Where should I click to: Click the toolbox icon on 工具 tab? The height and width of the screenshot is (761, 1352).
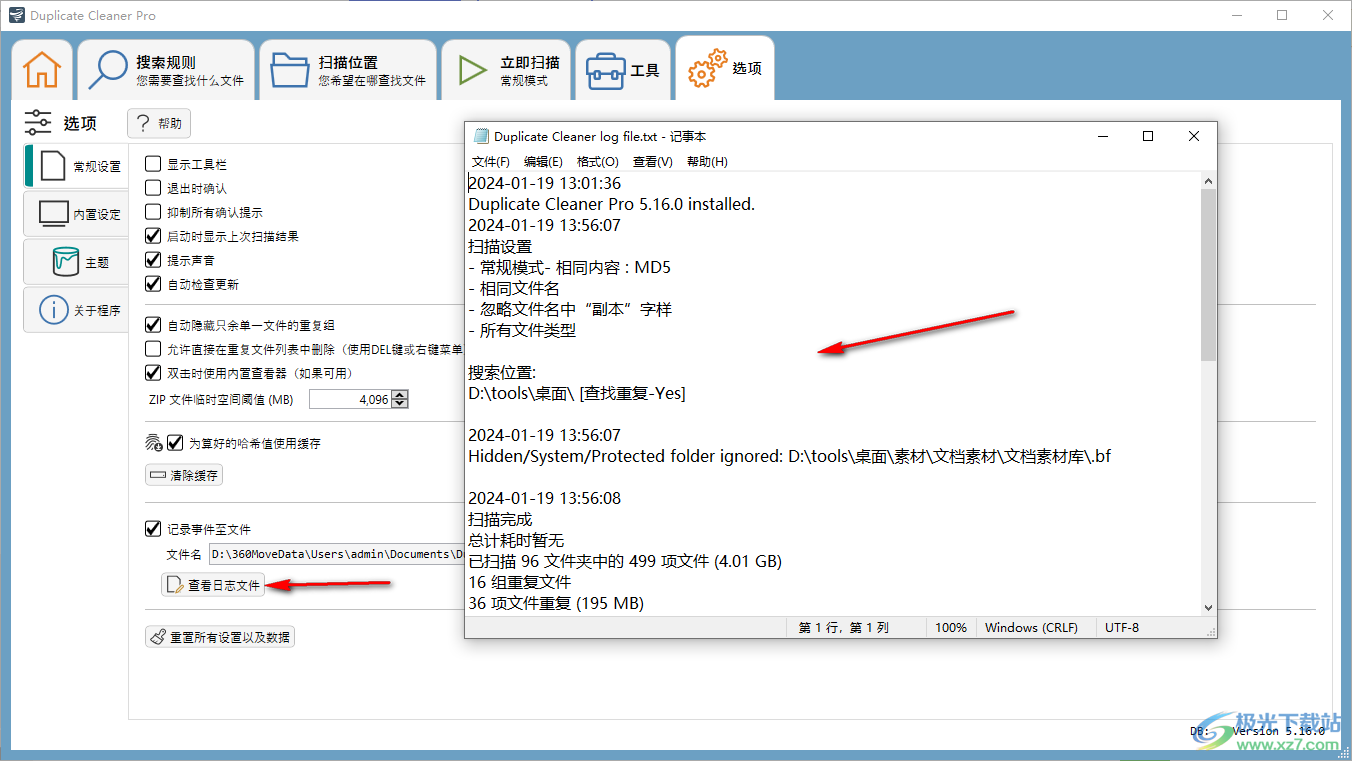[x=605, y=70]
